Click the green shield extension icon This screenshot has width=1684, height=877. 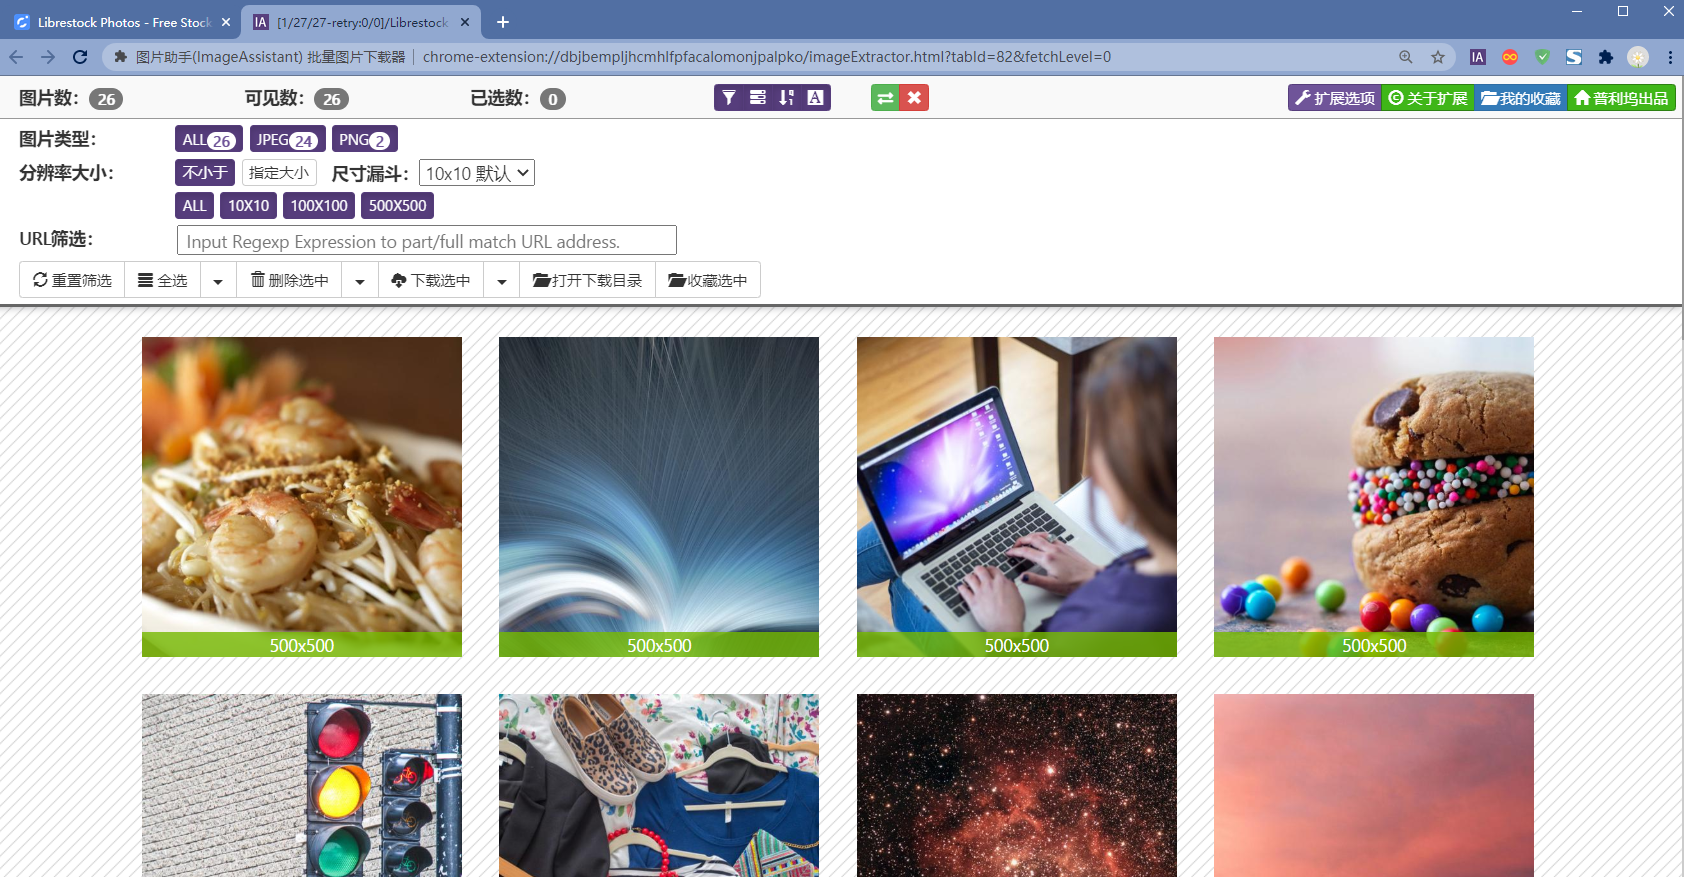click(x=1542, y=57)
